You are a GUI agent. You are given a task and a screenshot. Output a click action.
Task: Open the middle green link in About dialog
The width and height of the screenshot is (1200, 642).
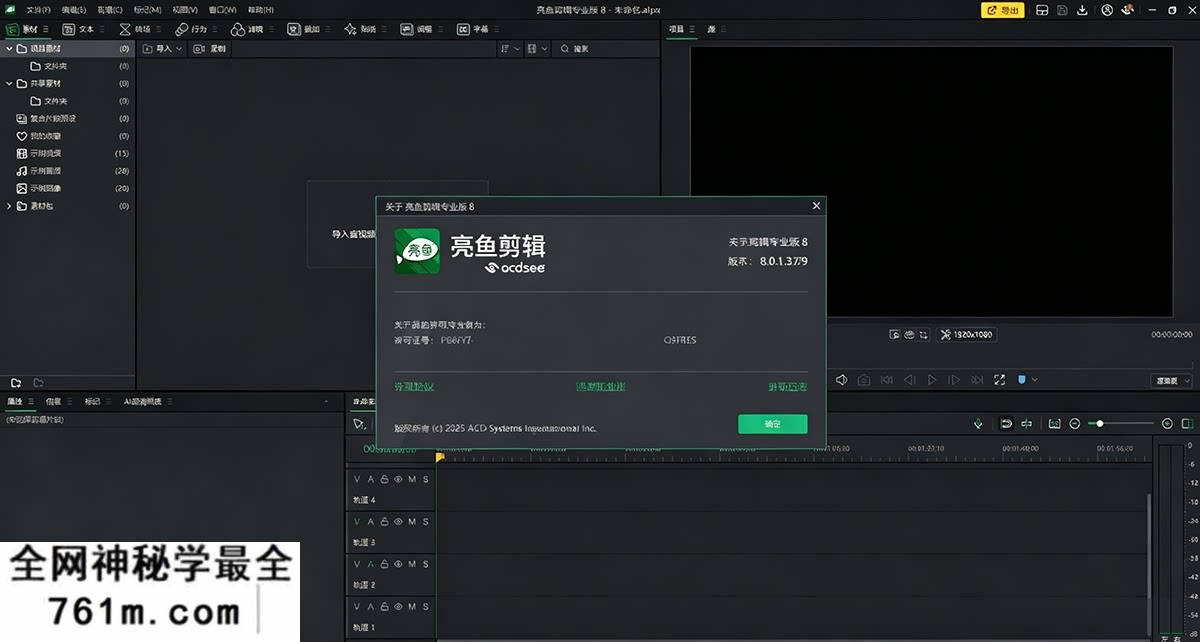(600, 386)
